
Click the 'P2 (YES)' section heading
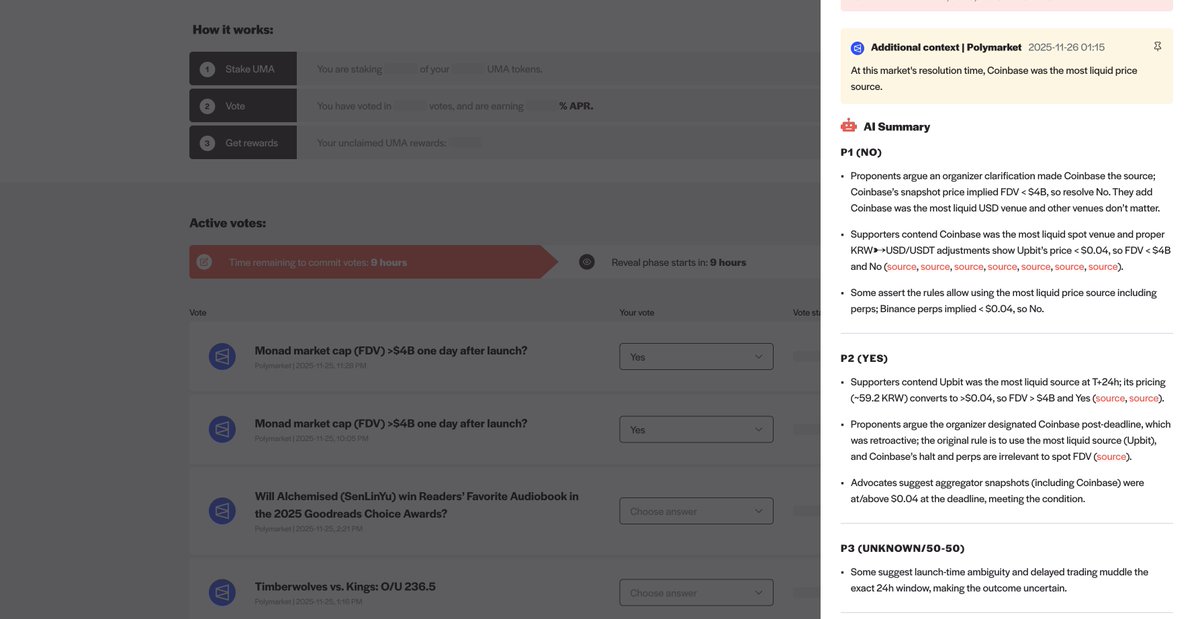point(865,358)
